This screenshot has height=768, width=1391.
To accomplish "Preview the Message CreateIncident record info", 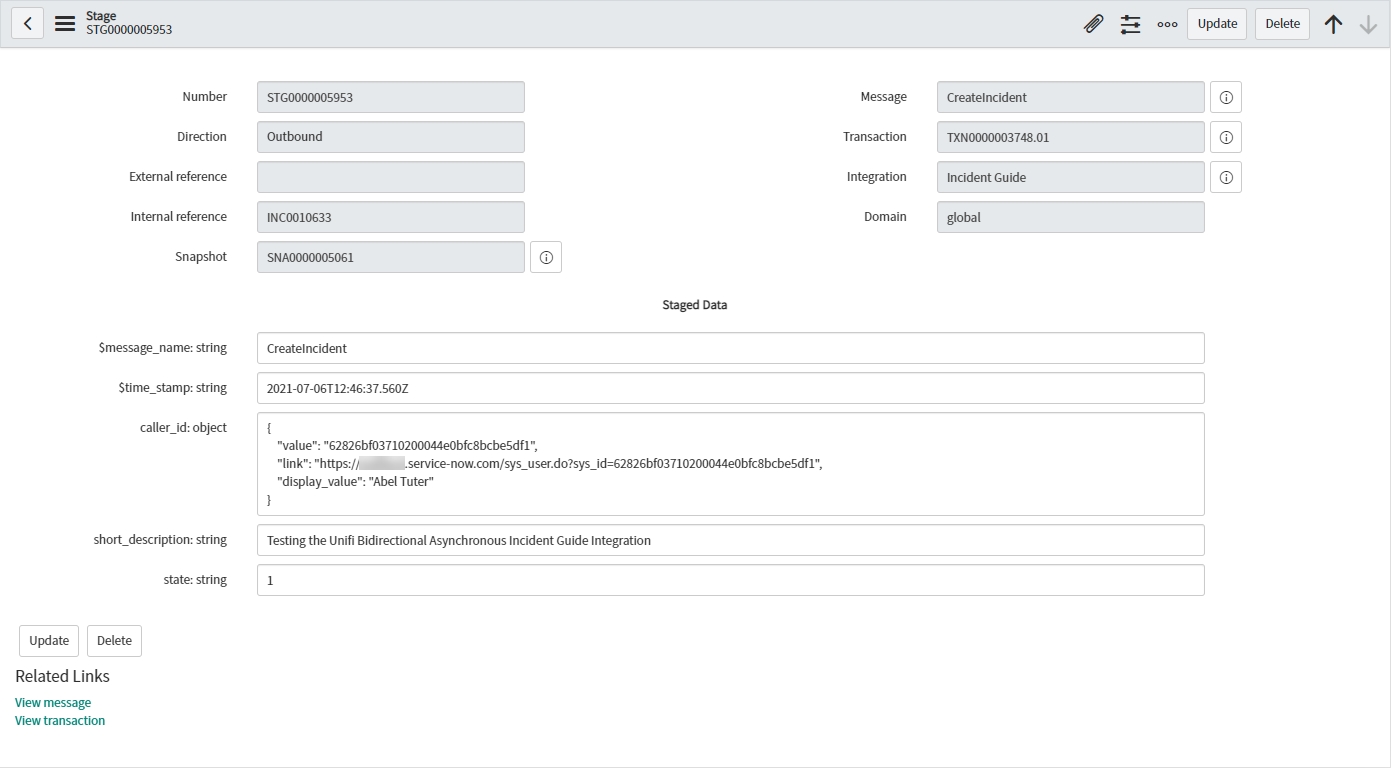I will (x=1226, y=97).
